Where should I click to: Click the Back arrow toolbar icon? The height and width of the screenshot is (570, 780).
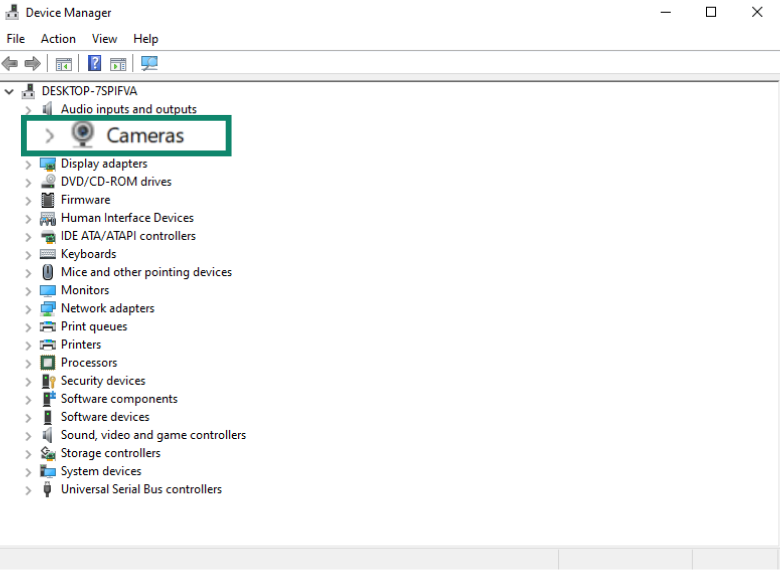10,64
